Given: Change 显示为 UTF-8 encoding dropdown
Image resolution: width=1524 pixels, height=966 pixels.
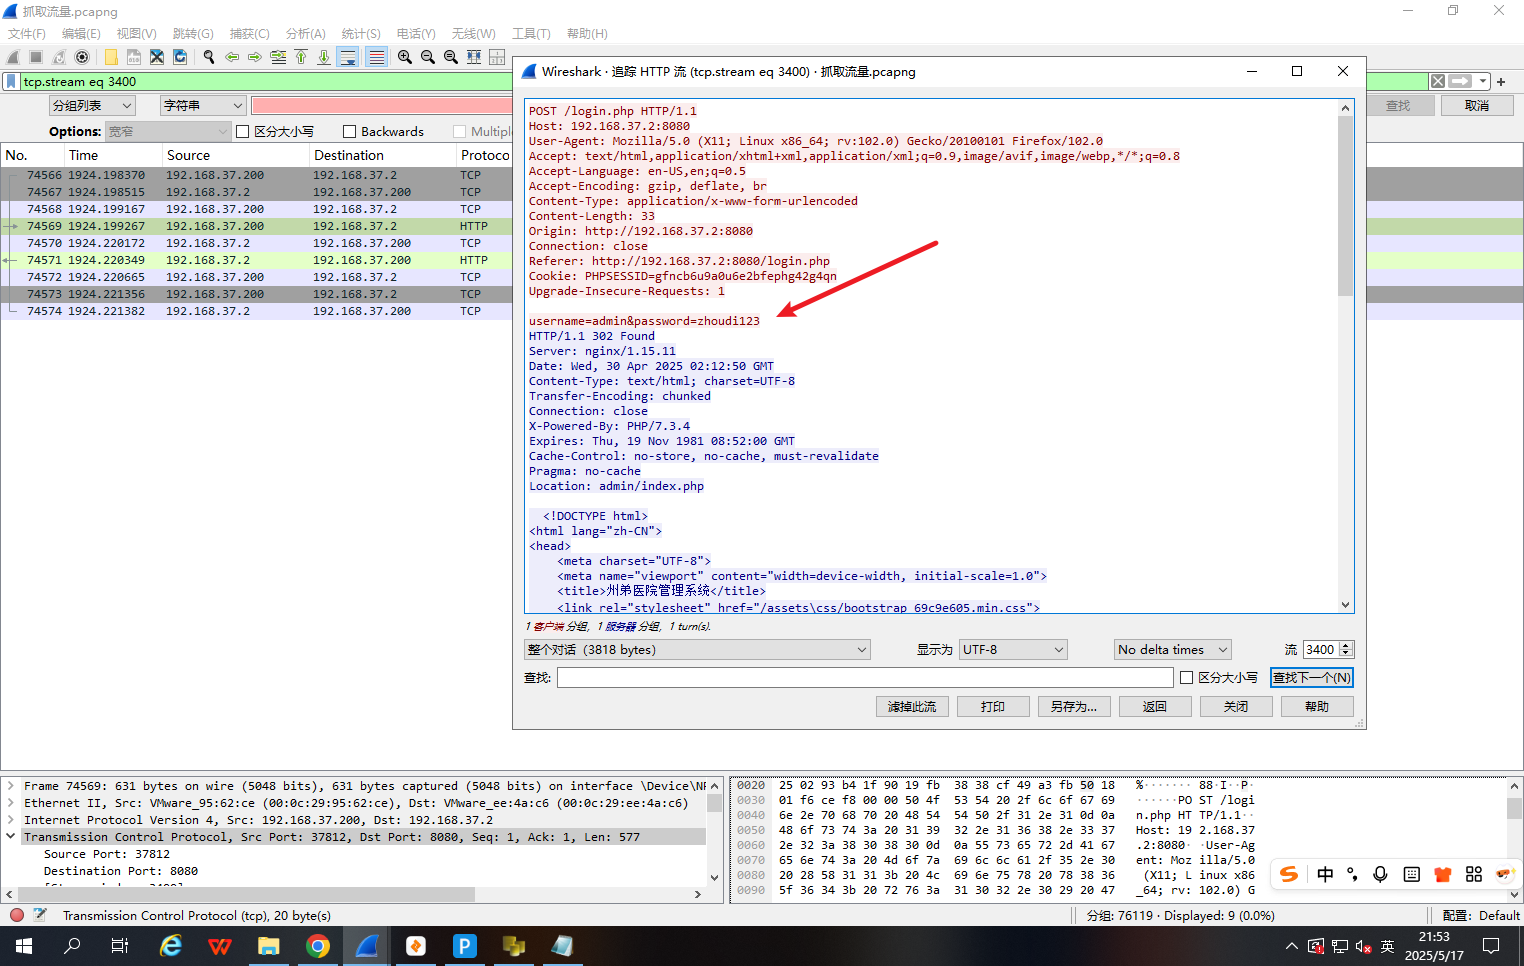Looking at the screenshot, I should [x=1014, y=650].
